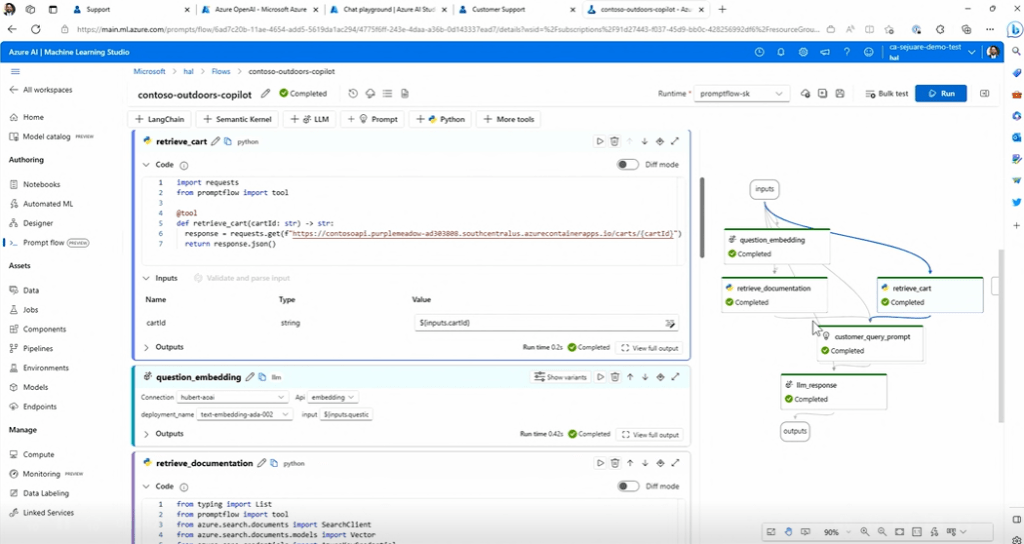The height and width of the screenshot is (544, 1024).
Task: Collapse the left navigation hamburger menu
Action: [x=15, y=72]
